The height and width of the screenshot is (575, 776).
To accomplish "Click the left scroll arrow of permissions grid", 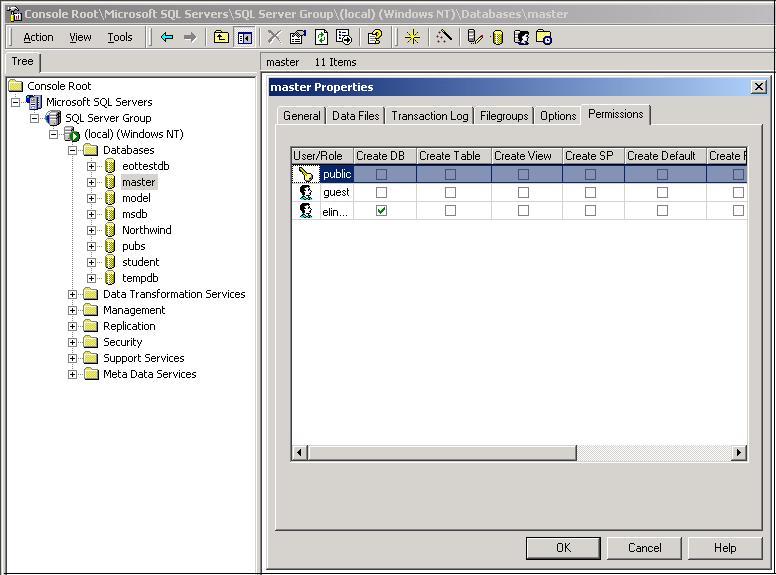I will (x=299, y=452).
